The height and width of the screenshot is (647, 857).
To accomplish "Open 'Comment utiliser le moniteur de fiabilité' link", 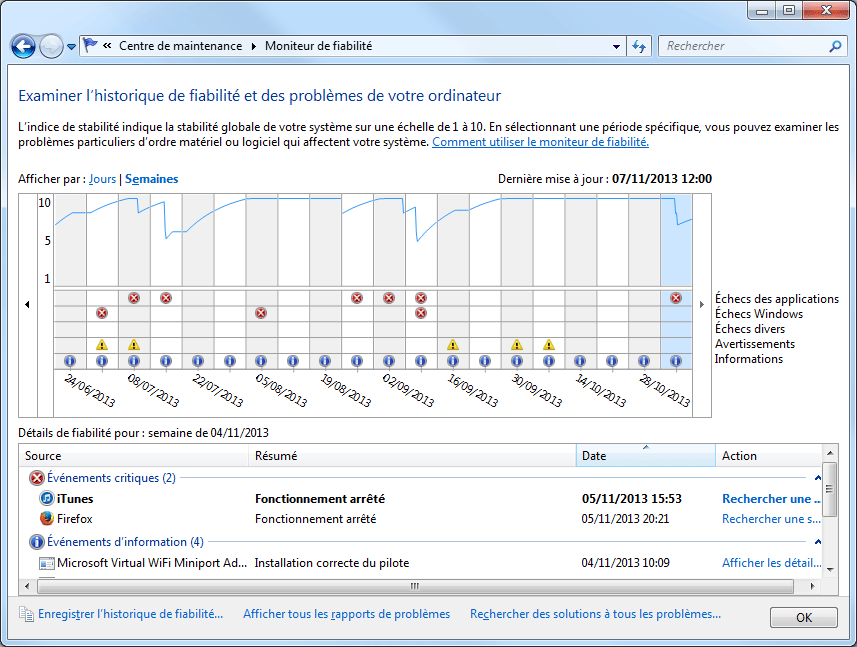I will coord(541,142).
